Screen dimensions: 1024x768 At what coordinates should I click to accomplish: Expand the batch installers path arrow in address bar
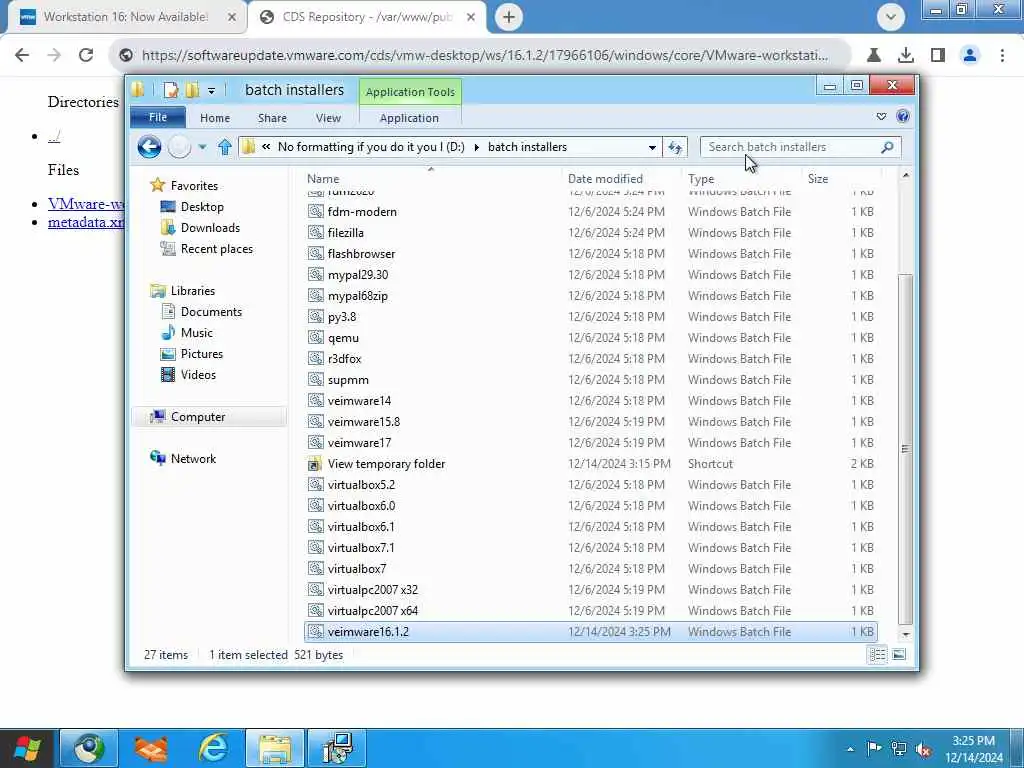click(x=477, y=147)
